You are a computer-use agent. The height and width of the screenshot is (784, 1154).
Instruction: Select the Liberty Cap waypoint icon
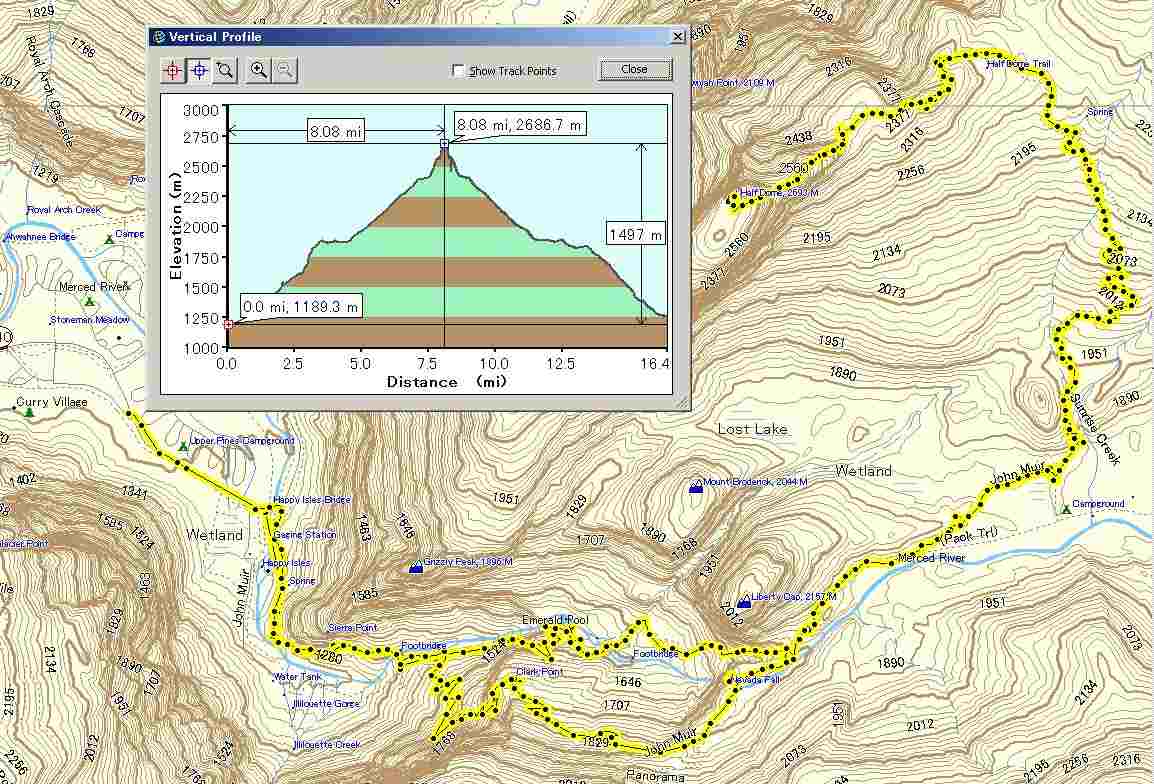pyautogui.click(x=743, y=602)
